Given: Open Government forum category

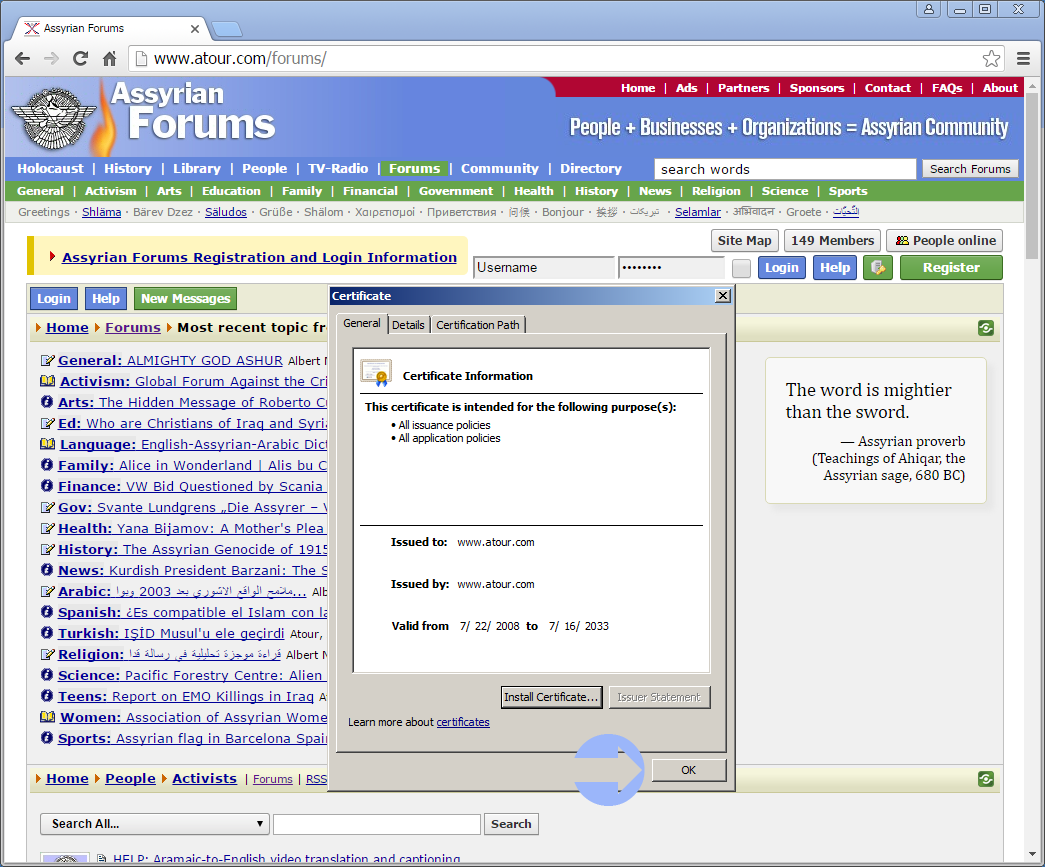Looking at the screenshot, I should pyautogui.click(x=456, y=191).
